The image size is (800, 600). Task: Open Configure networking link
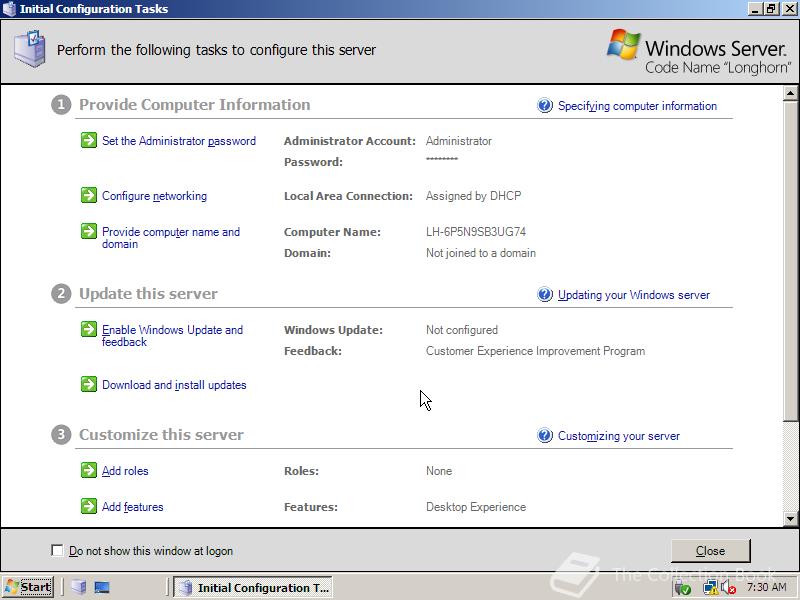[155, 196]
